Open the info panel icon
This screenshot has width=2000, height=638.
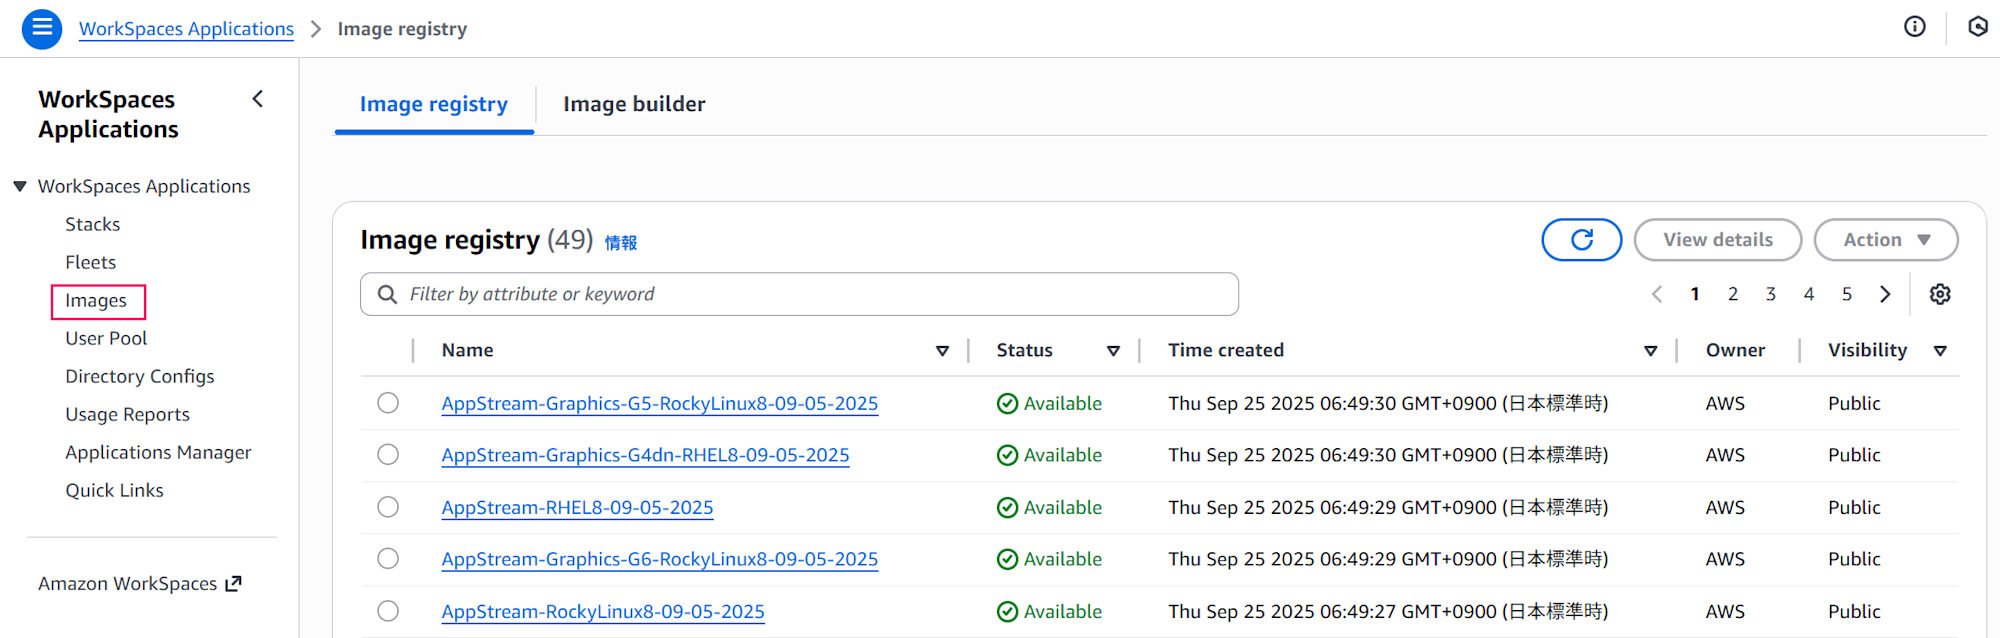pyautogui.click(x=1914, y=27)
